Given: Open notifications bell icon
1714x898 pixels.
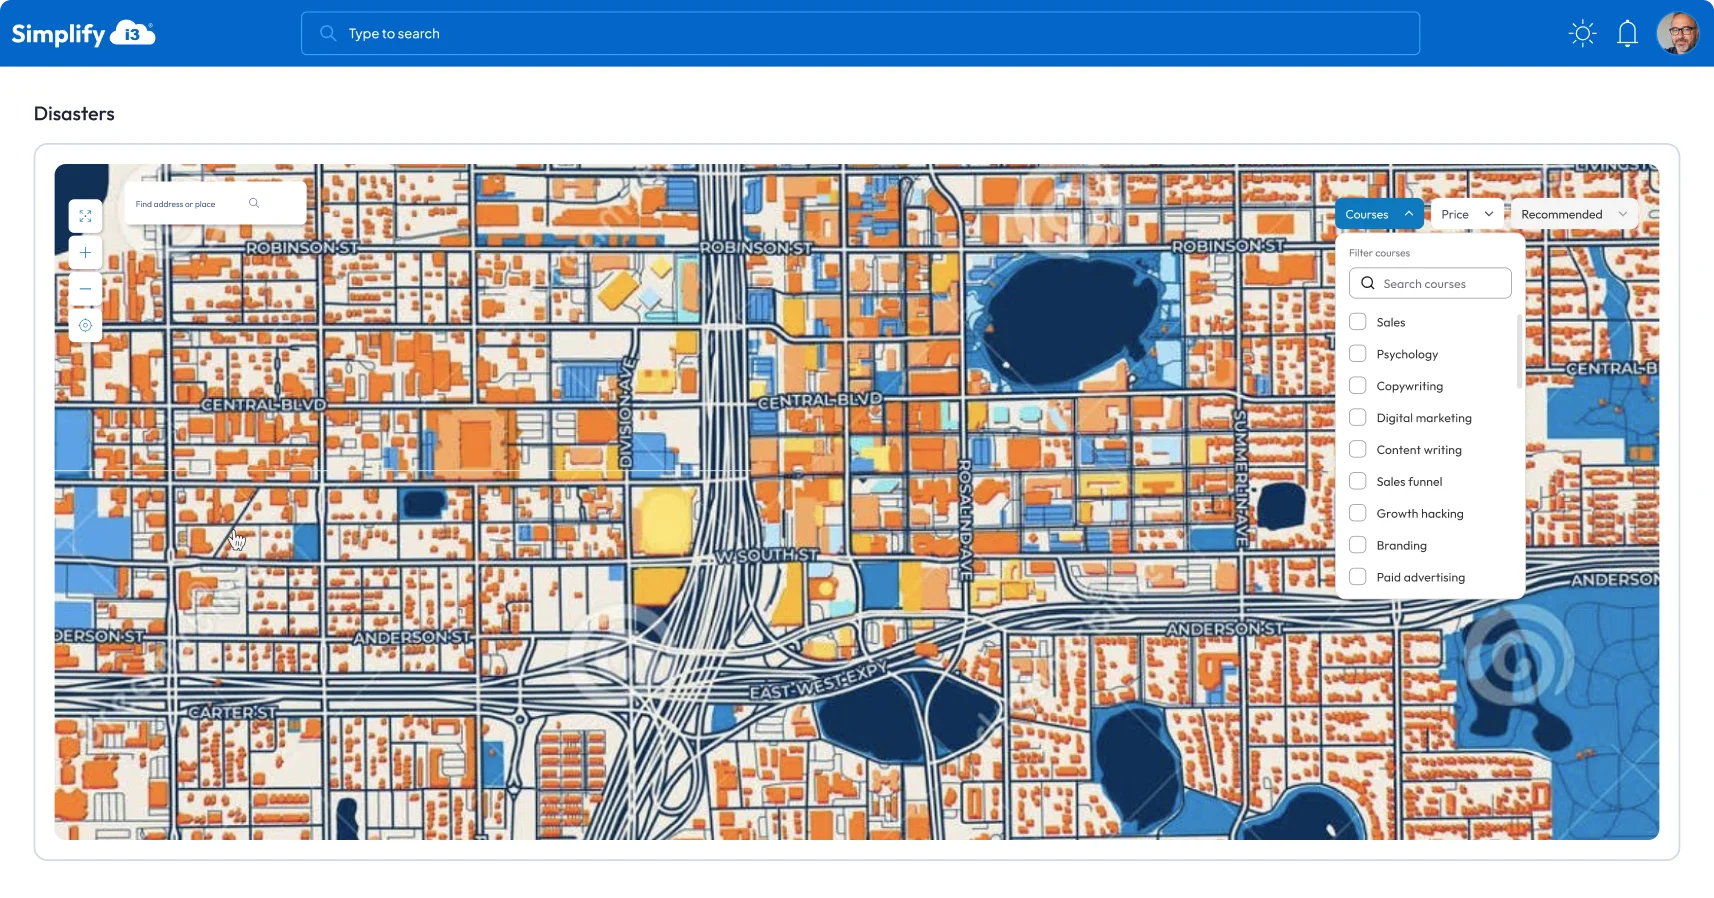Looking at the screenshot, I should (x=1627, y=34).
